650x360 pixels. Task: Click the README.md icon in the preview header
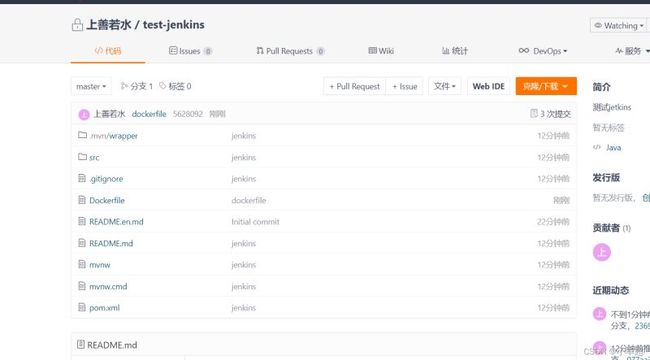tap(81, 345)
